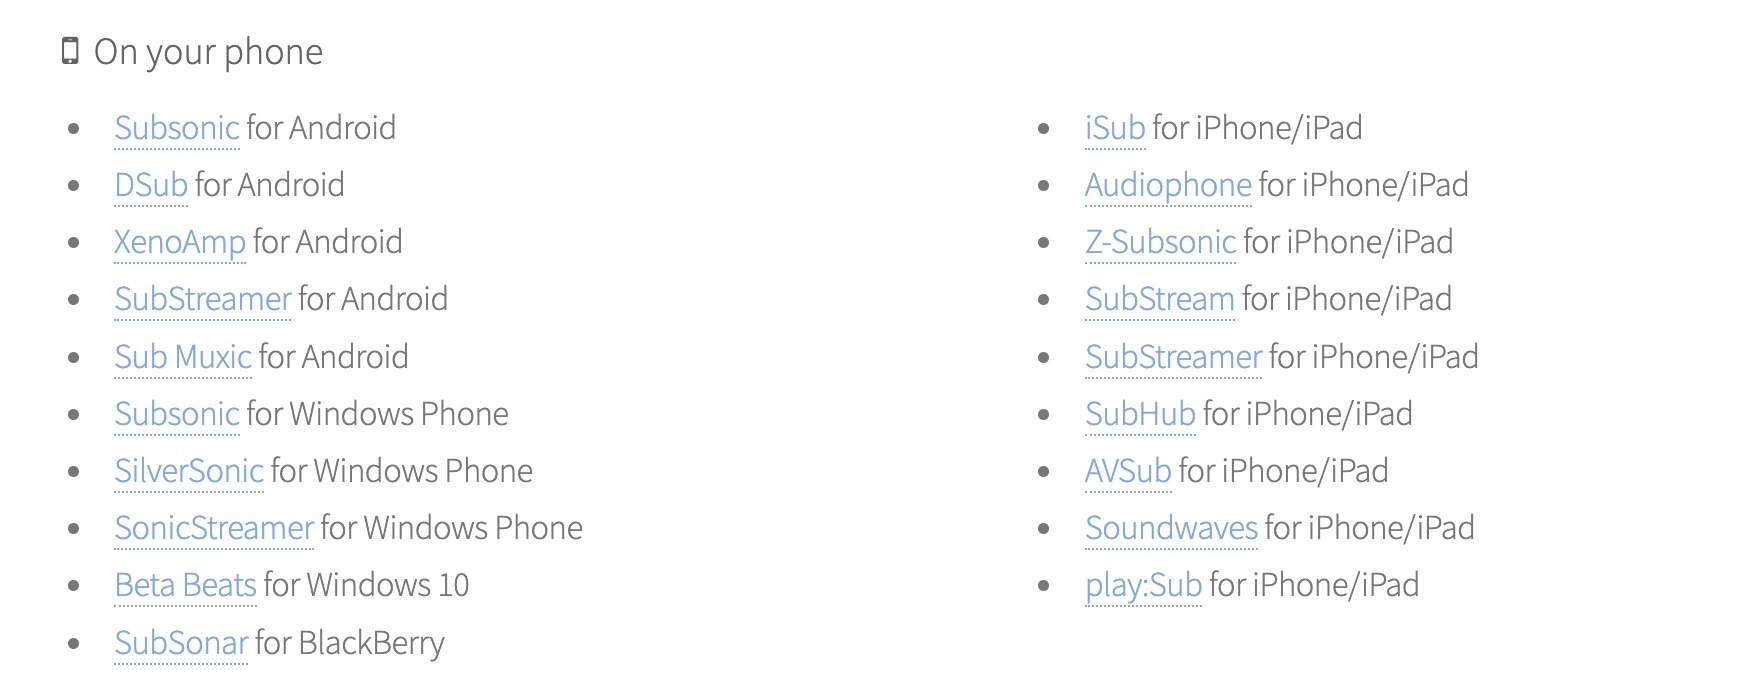Open the Audiophone link

1168,185
